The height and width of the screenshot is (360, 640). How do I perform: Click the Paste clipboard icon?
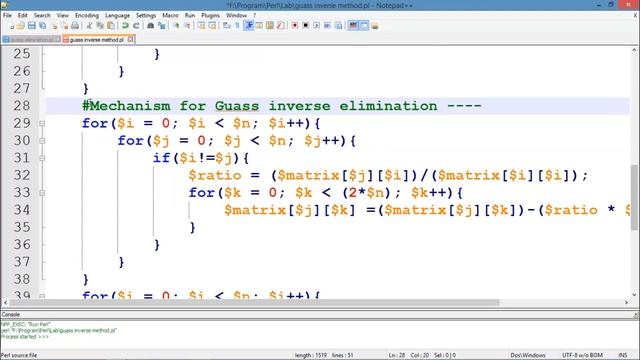click(x=111, y=26)
